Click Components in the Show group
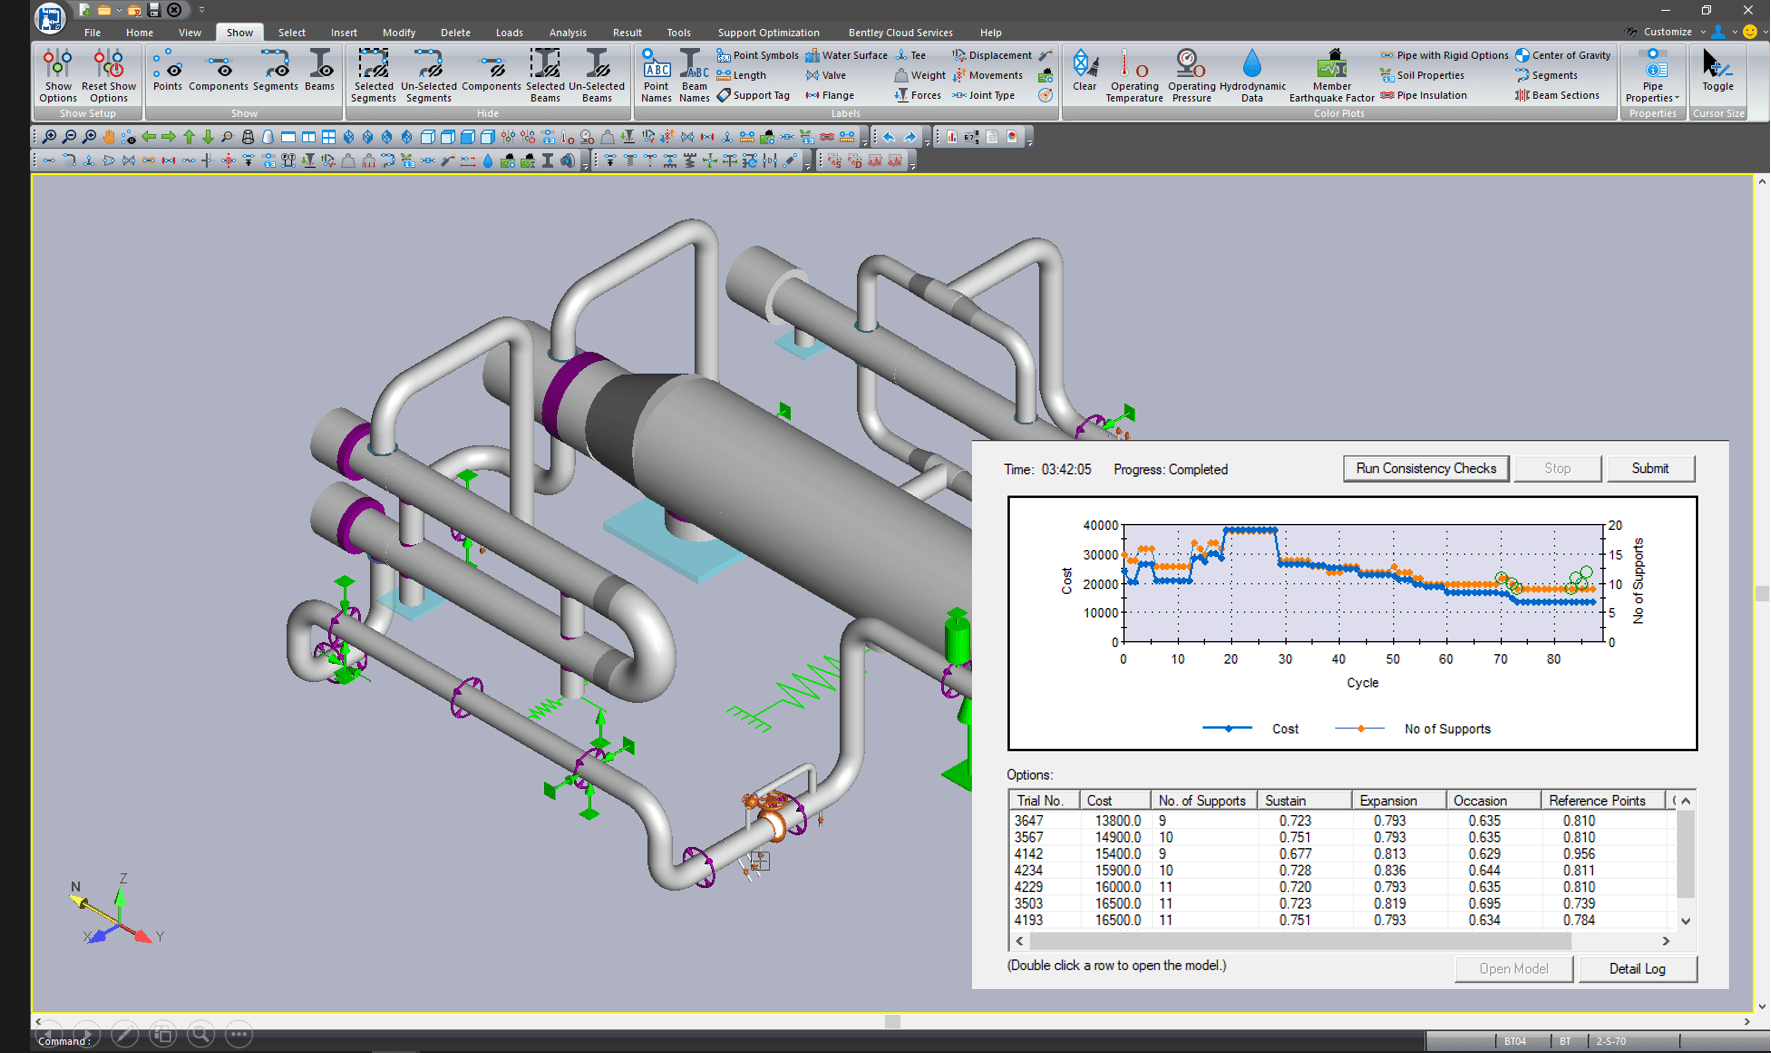Image resolution: width=1771 pixels, height=1053 pixels. point(218,71)
